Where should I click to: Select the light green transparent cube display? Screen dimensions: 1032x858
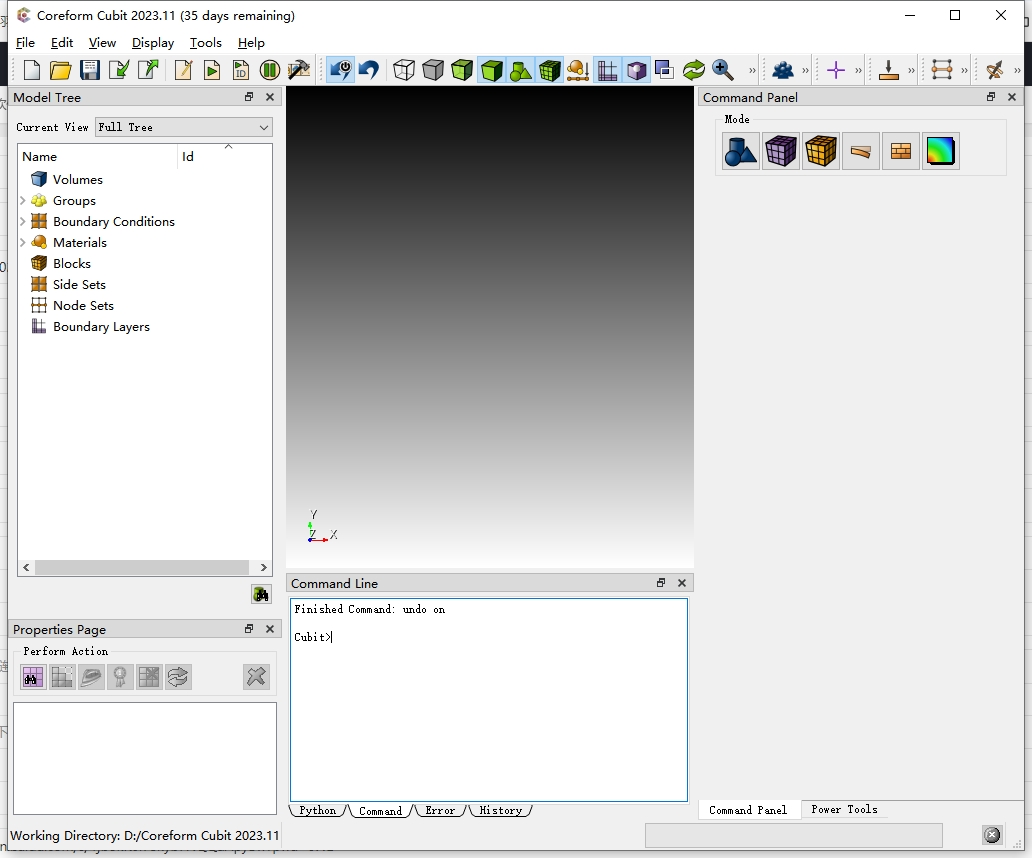[462, 70]
